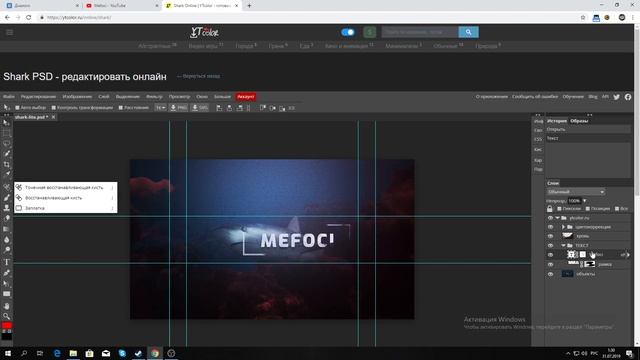The width and height of the screenshot is (640, 360).
Task: Select the Move tool in the left toolbar
Action: 7,122
